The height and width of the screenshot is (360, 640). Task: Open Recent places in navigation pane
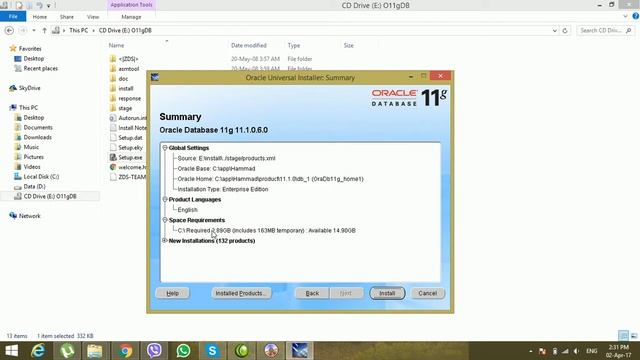(x=40, y=69)
